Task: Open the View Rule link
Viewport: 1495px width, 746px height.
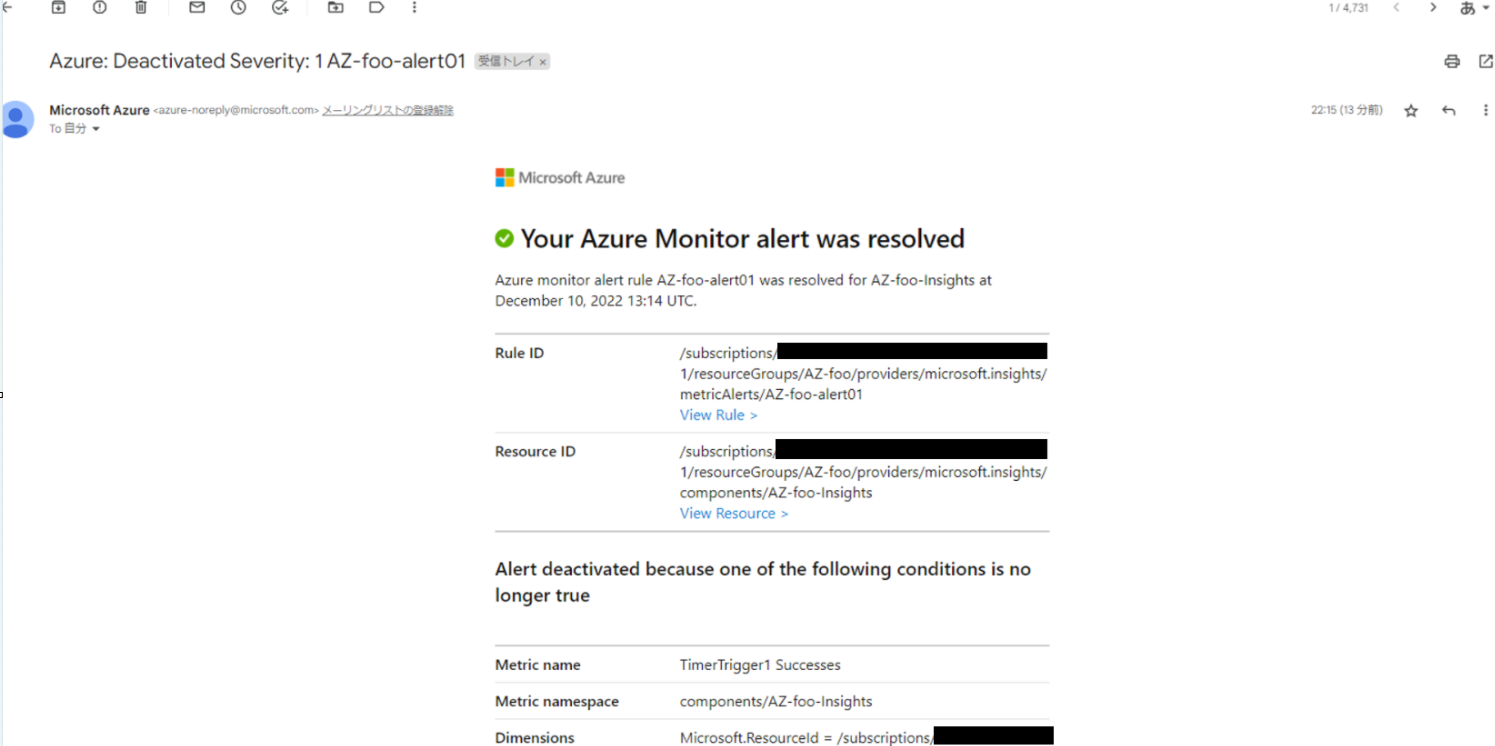Action: click(718, 414)
